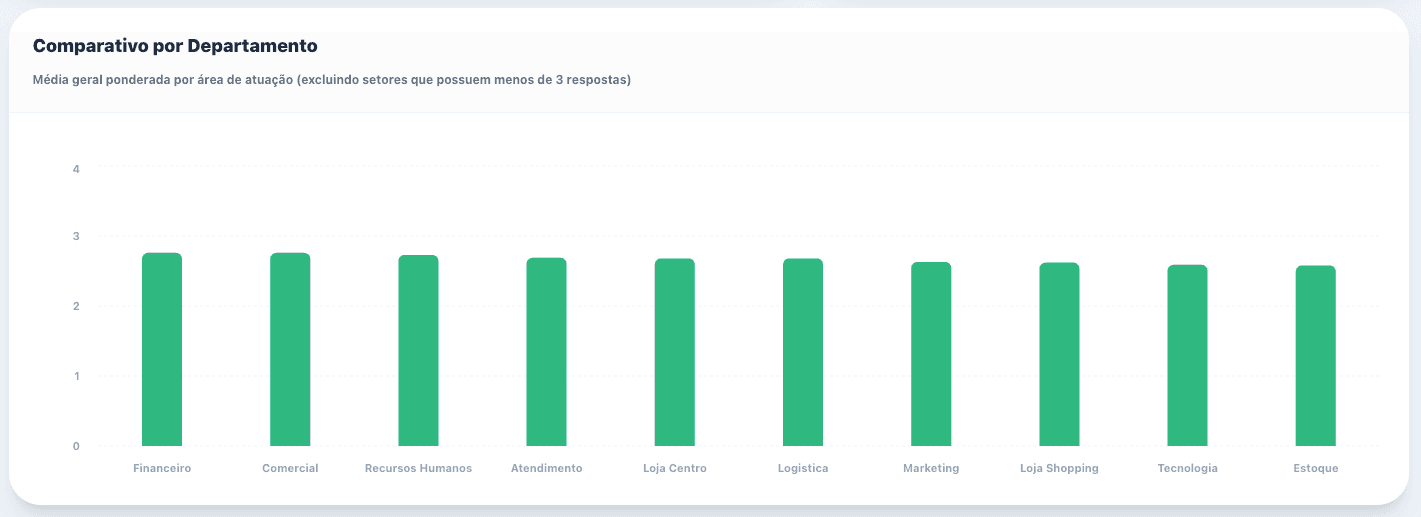Click the Marketing axis label
Screen dimensions: 1421x517
(931, 468)
